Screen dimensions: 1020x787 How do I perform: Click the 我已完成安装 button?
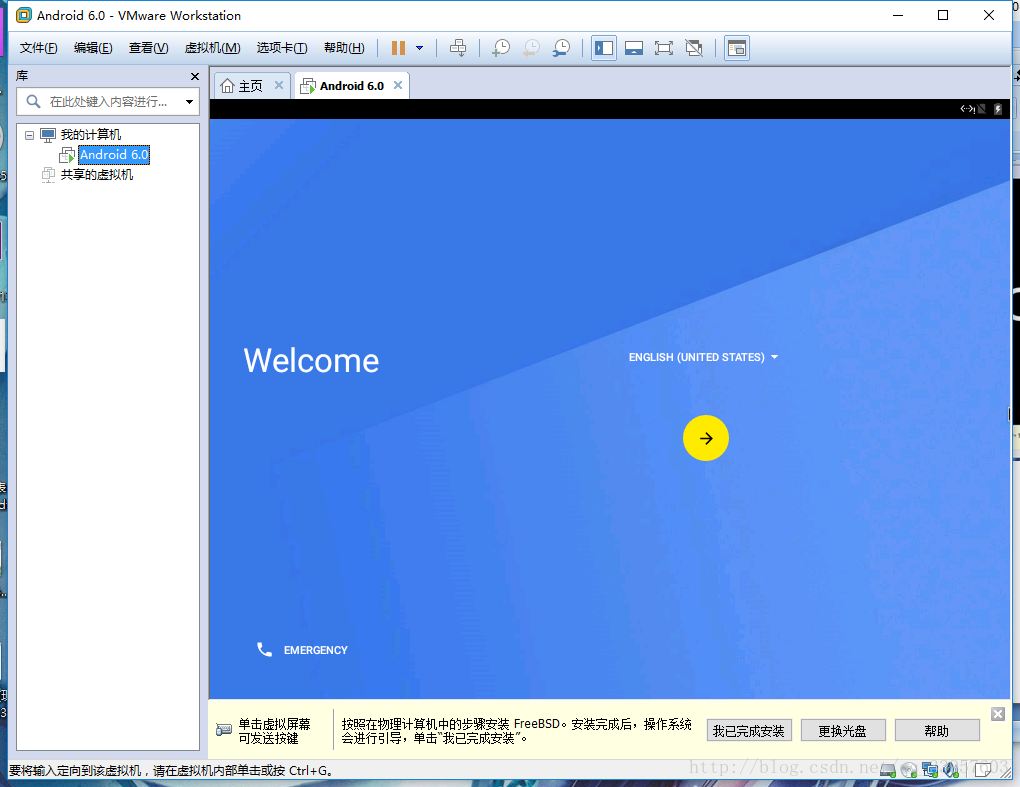[x=749, y=731]
